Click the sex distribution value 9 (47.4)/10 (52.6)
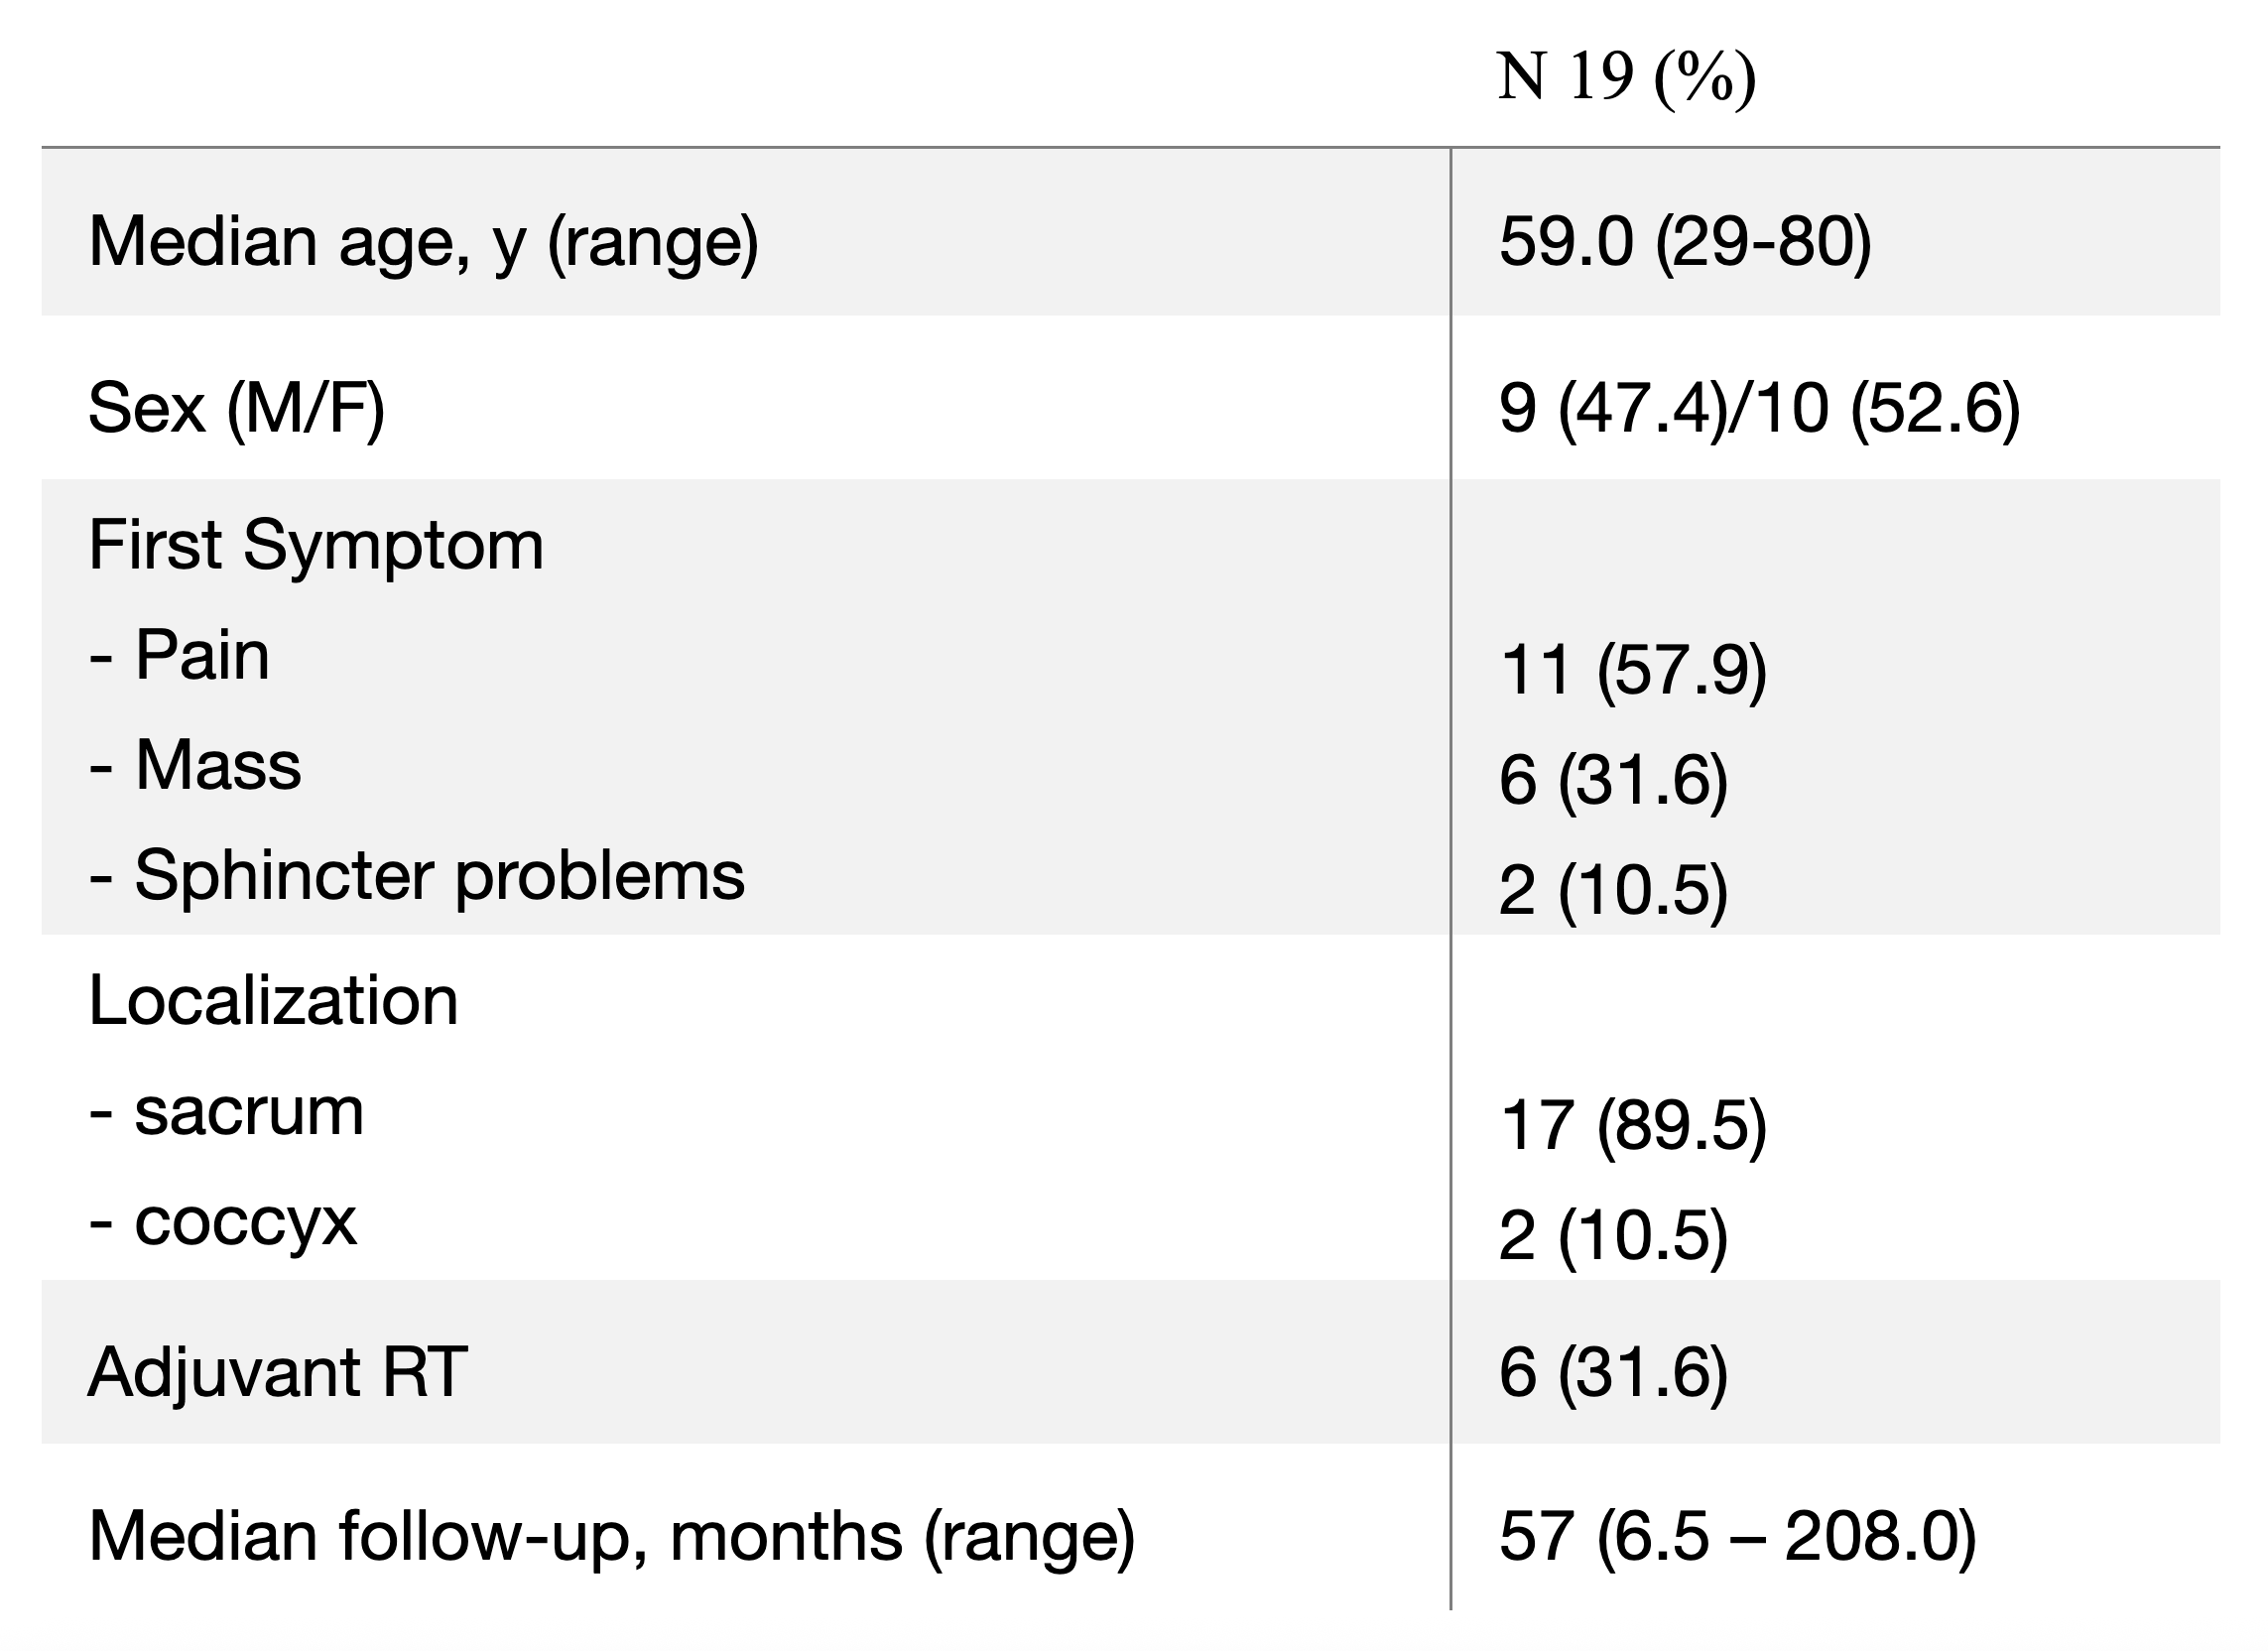 [x=1759, y=408]
